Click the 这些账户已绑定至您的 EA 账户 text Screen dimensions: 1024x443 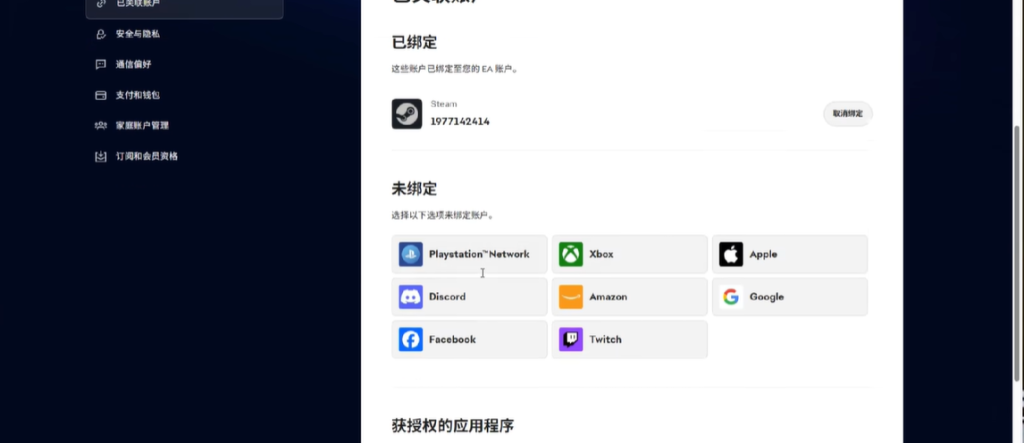pyautogui.click(x=455, y=69)
